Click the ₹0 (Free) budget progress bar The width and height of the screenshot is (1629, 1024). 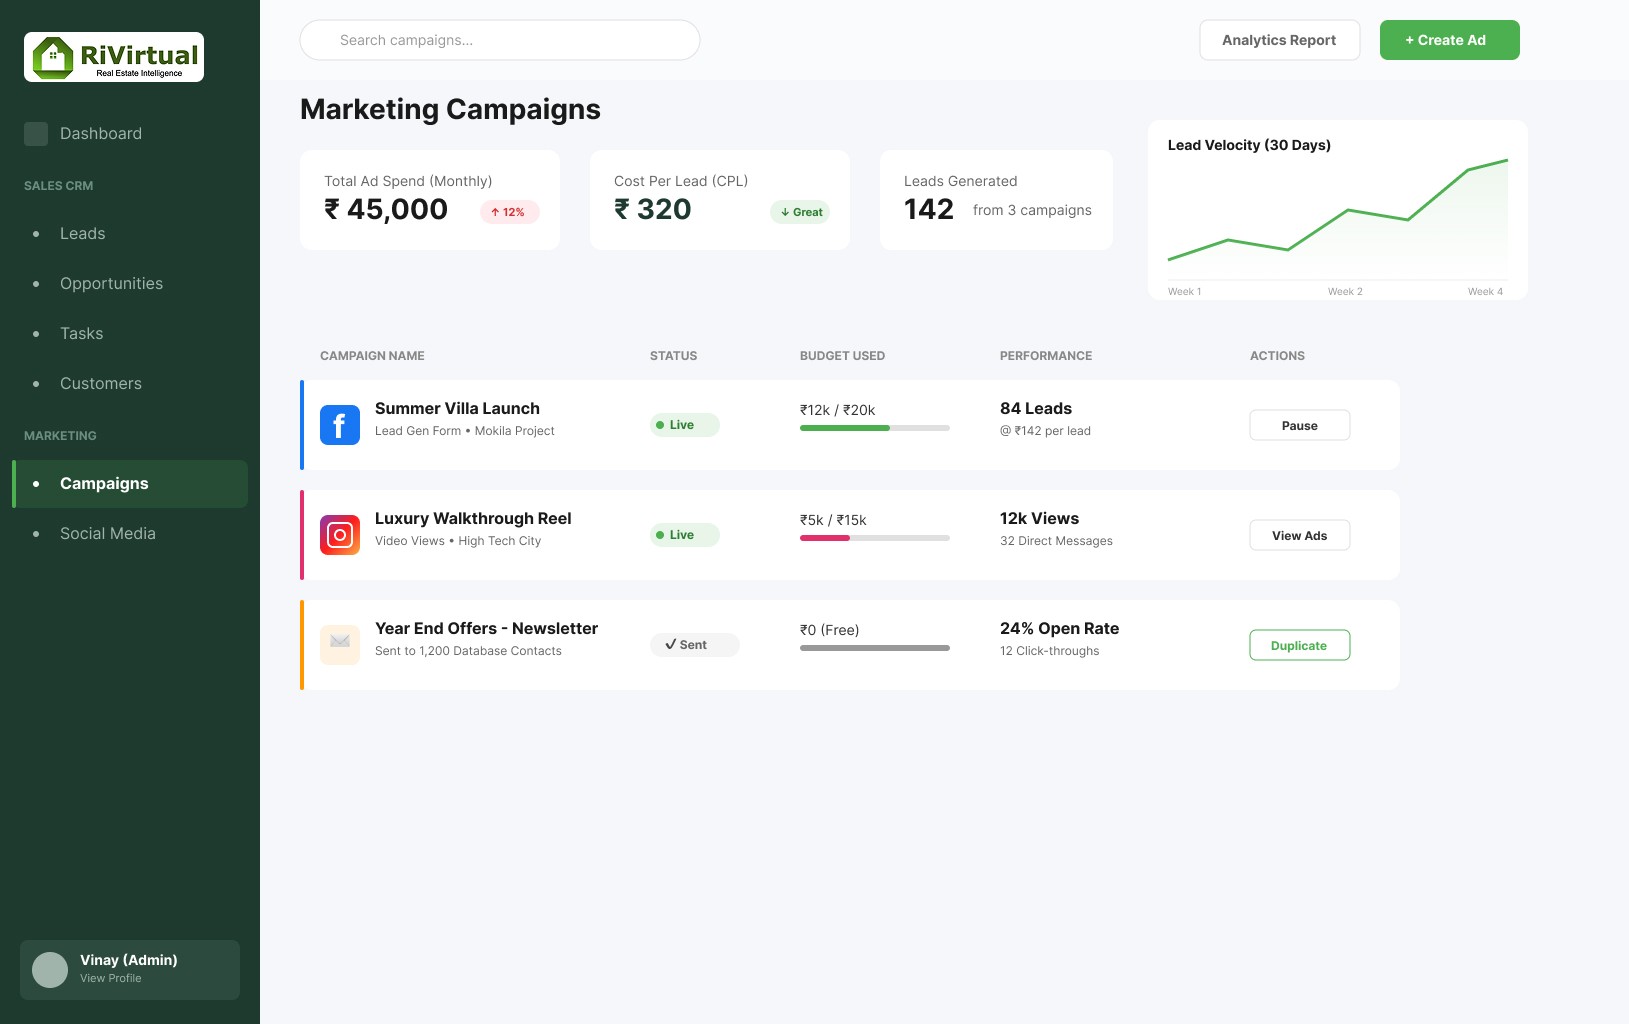pos(875,648)
